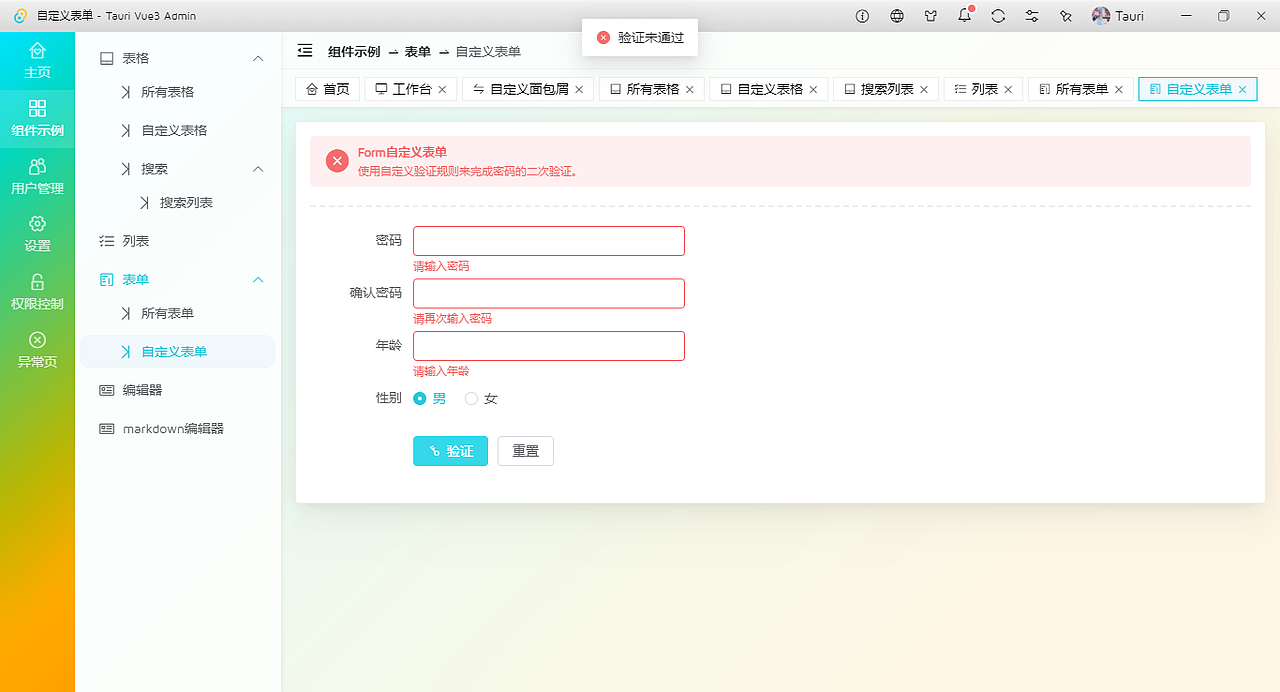The image size is (1280, 692).
Task: Collapse the sidebar with the hamburger icon
Action: click(x=305, y=50)
